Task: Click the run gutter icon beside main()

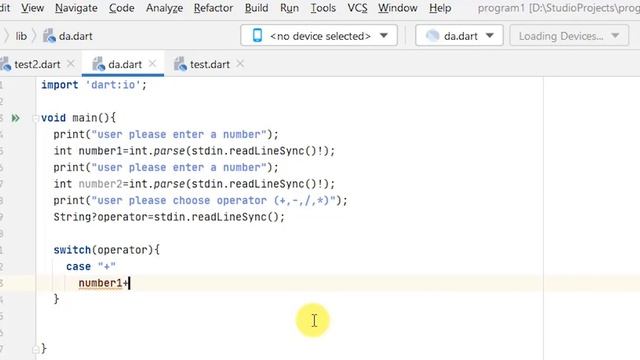Action: 16,118
